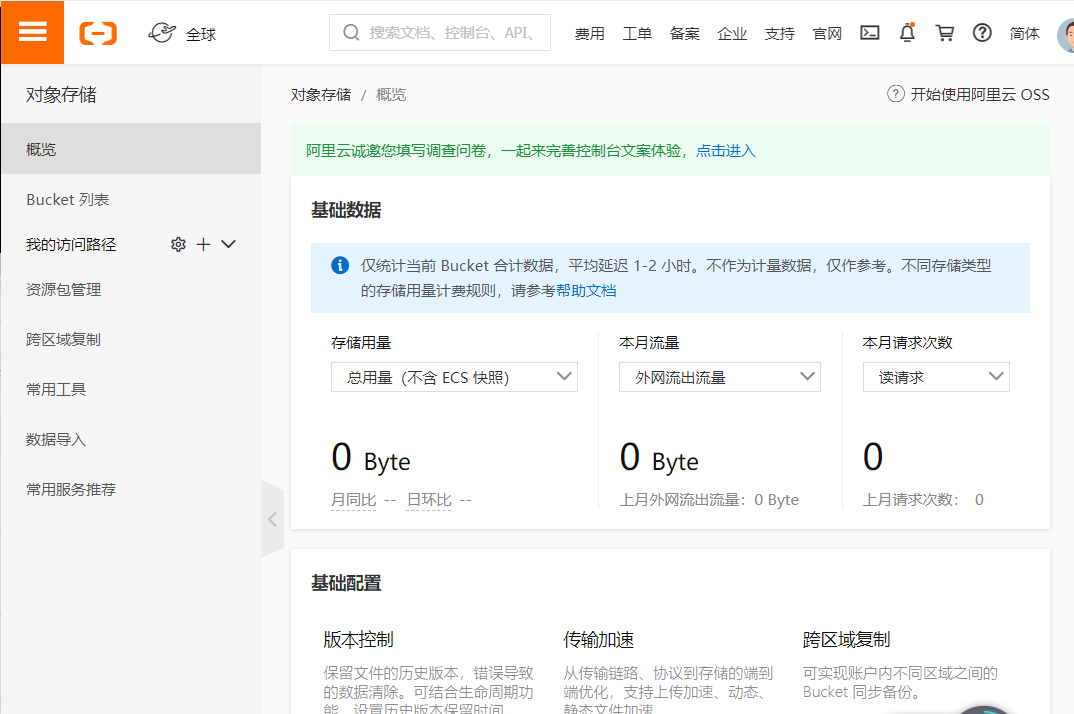Open 开始使用阿里云 OSS guide
Screen dimensions: 1074x714
(968, 95)
